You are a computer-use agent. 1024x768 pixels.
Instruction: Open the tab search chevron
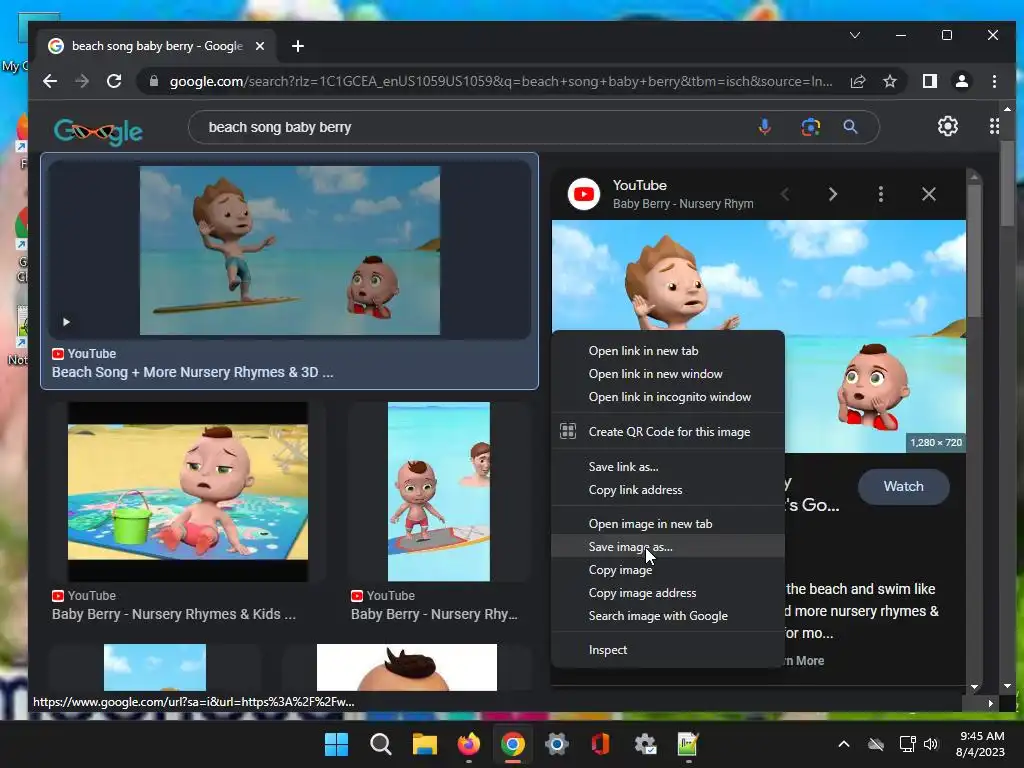point(855,35)
